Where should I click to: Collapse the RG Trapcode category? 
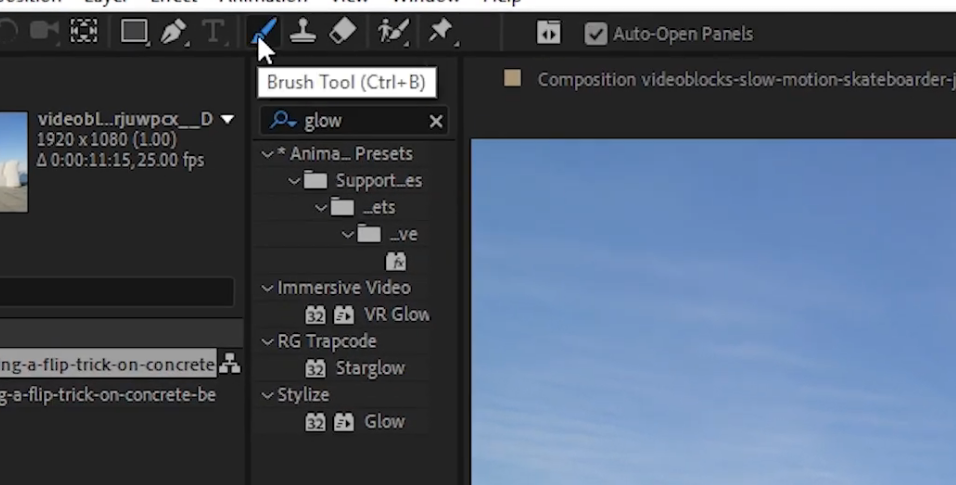pos(267,342)
